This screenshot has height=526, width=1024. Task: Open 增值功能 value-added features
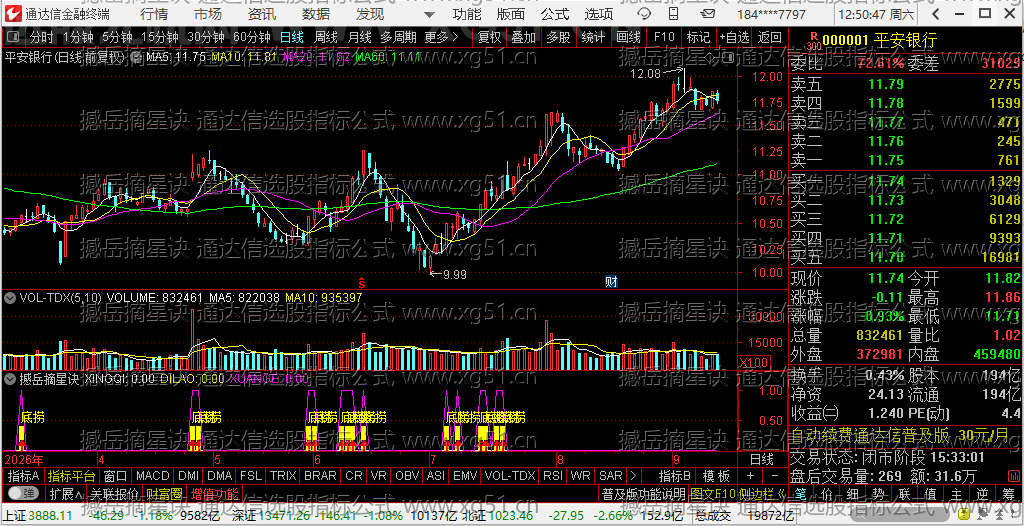coord(215,493)
